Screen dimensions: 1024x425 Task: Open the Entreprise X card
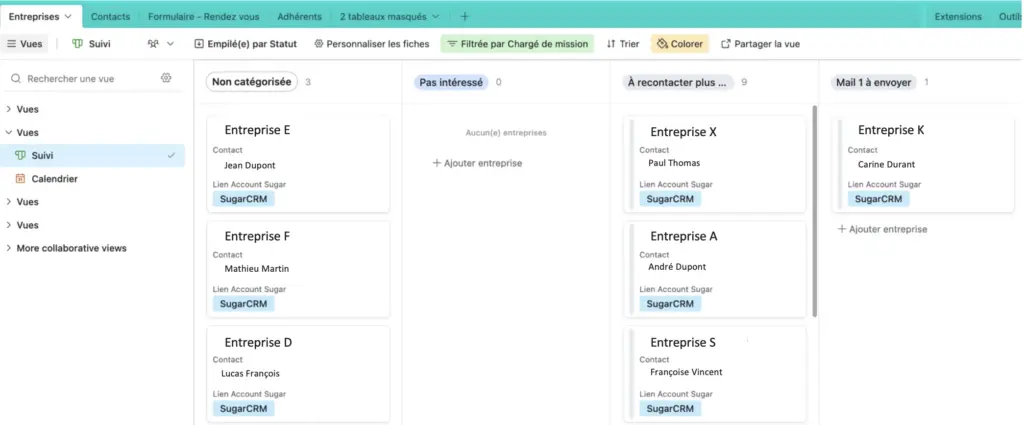coord(715,165)
